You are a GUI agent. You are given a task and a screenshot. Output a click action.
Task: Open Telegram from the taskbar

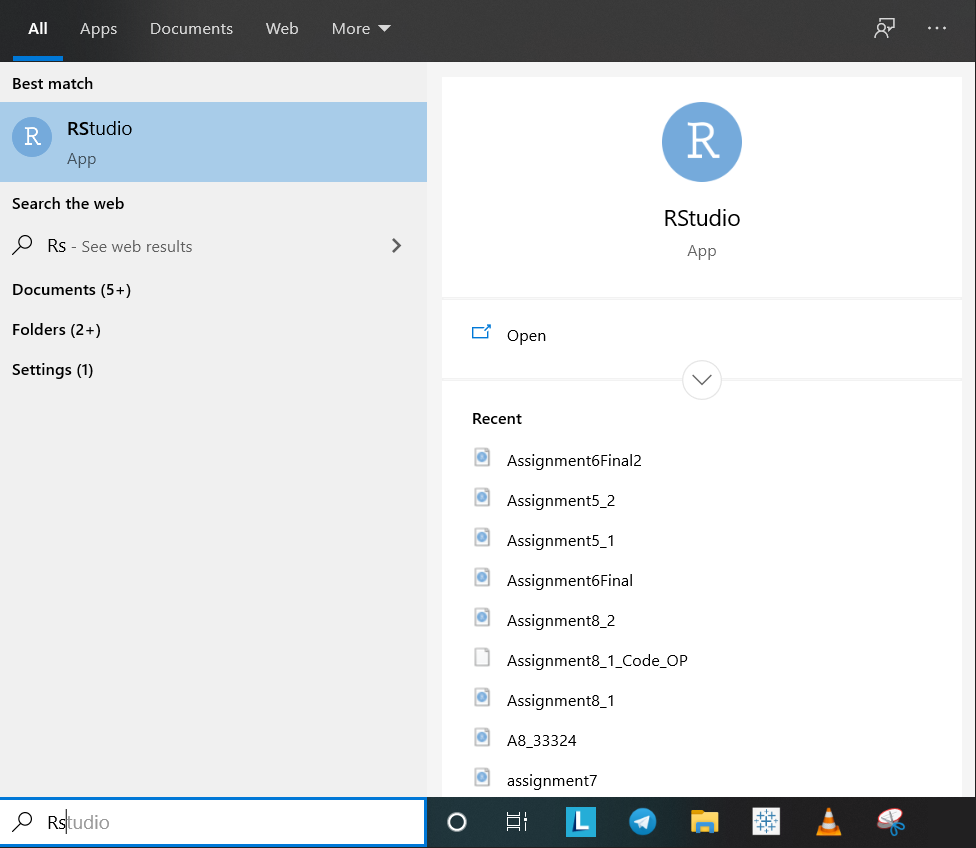(642, 822)
